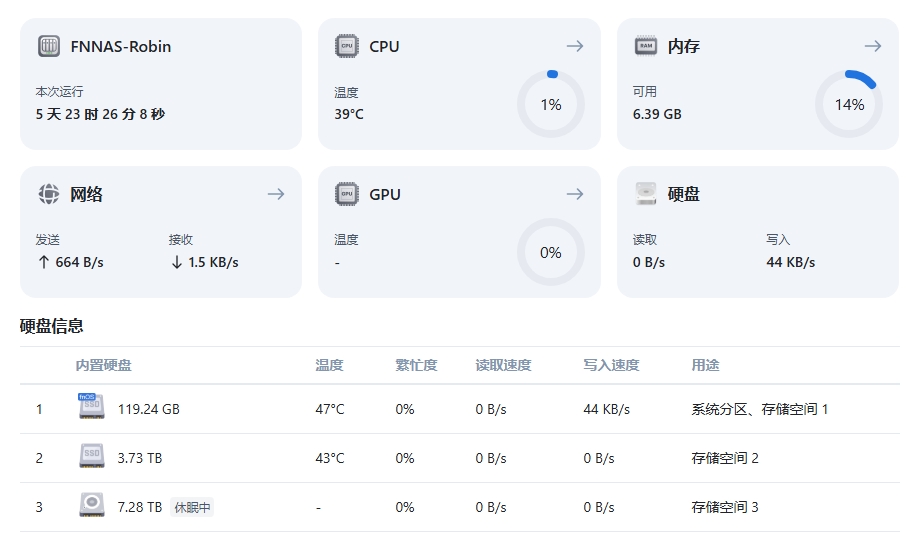Viewport: 910px width, 533px height.
Task: Click the 7.28 TB hard disk icon
Action: (91, 506)
